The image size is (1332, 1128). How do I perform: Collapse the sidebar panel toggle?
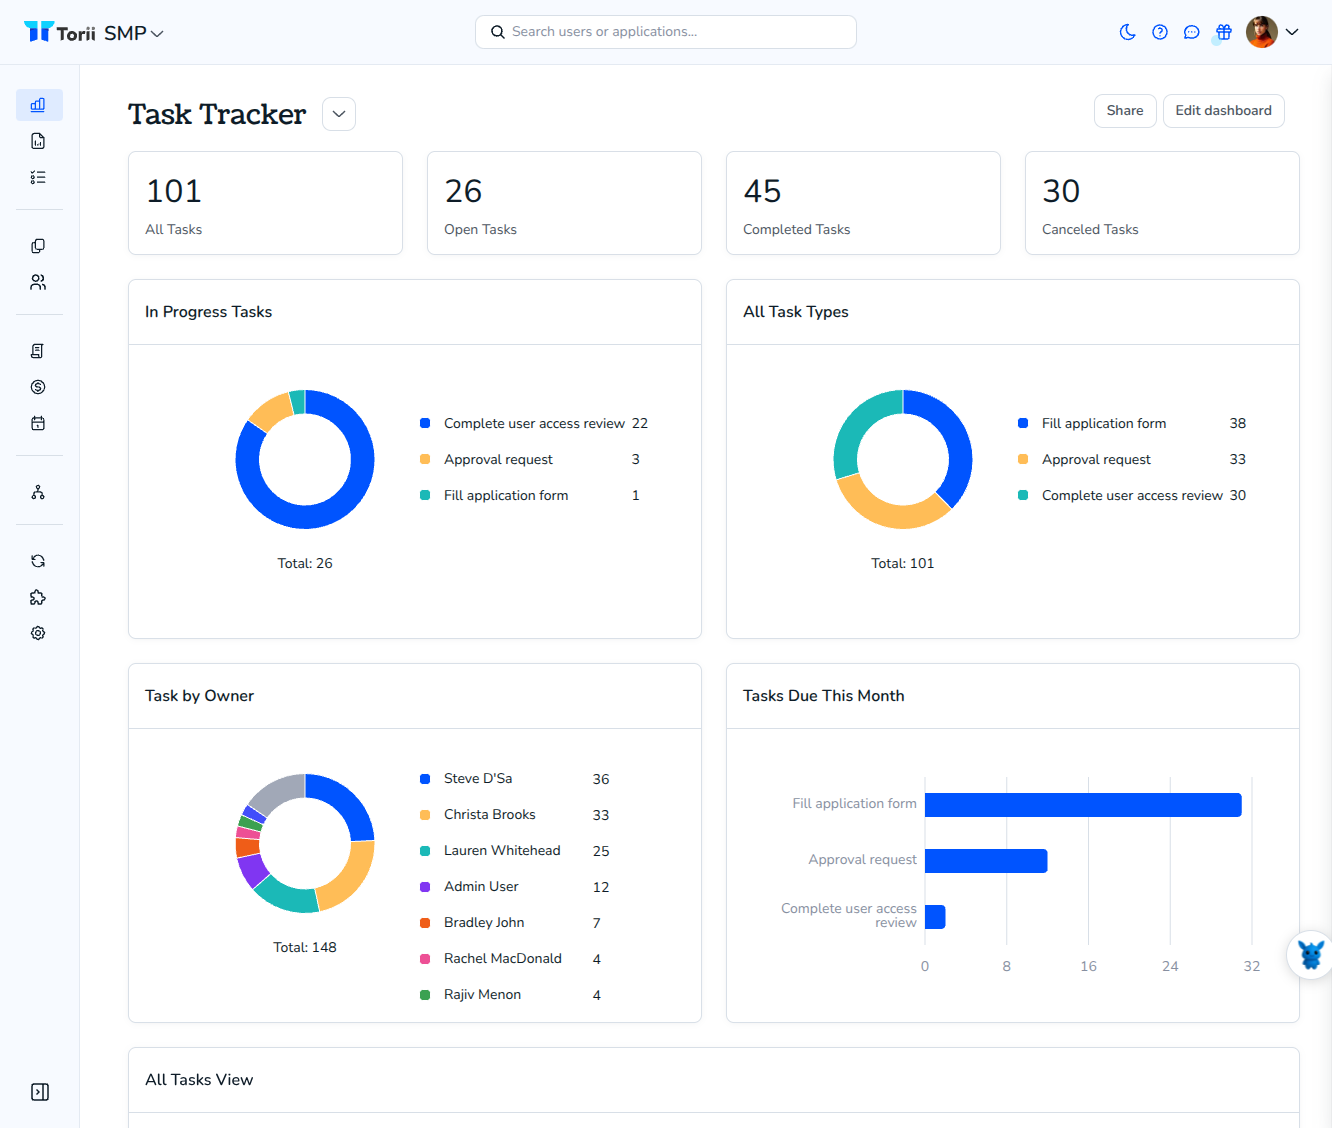click(40, 1092)
